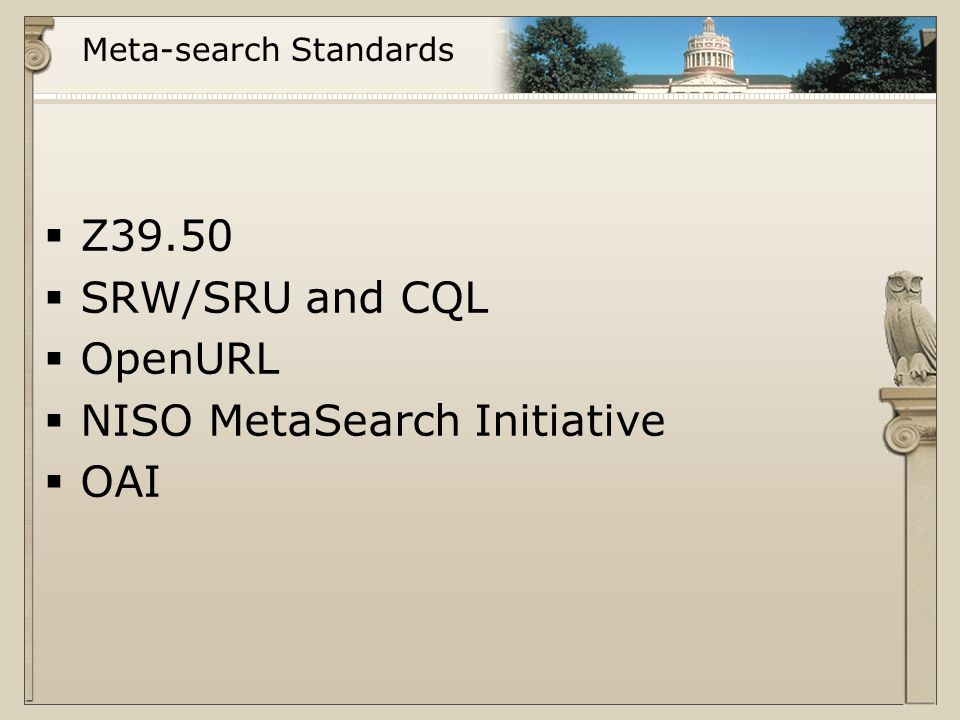960x720 pixels.
Task: Click the square bullet before SRW/SRU
Action: [x=54, y=298]
